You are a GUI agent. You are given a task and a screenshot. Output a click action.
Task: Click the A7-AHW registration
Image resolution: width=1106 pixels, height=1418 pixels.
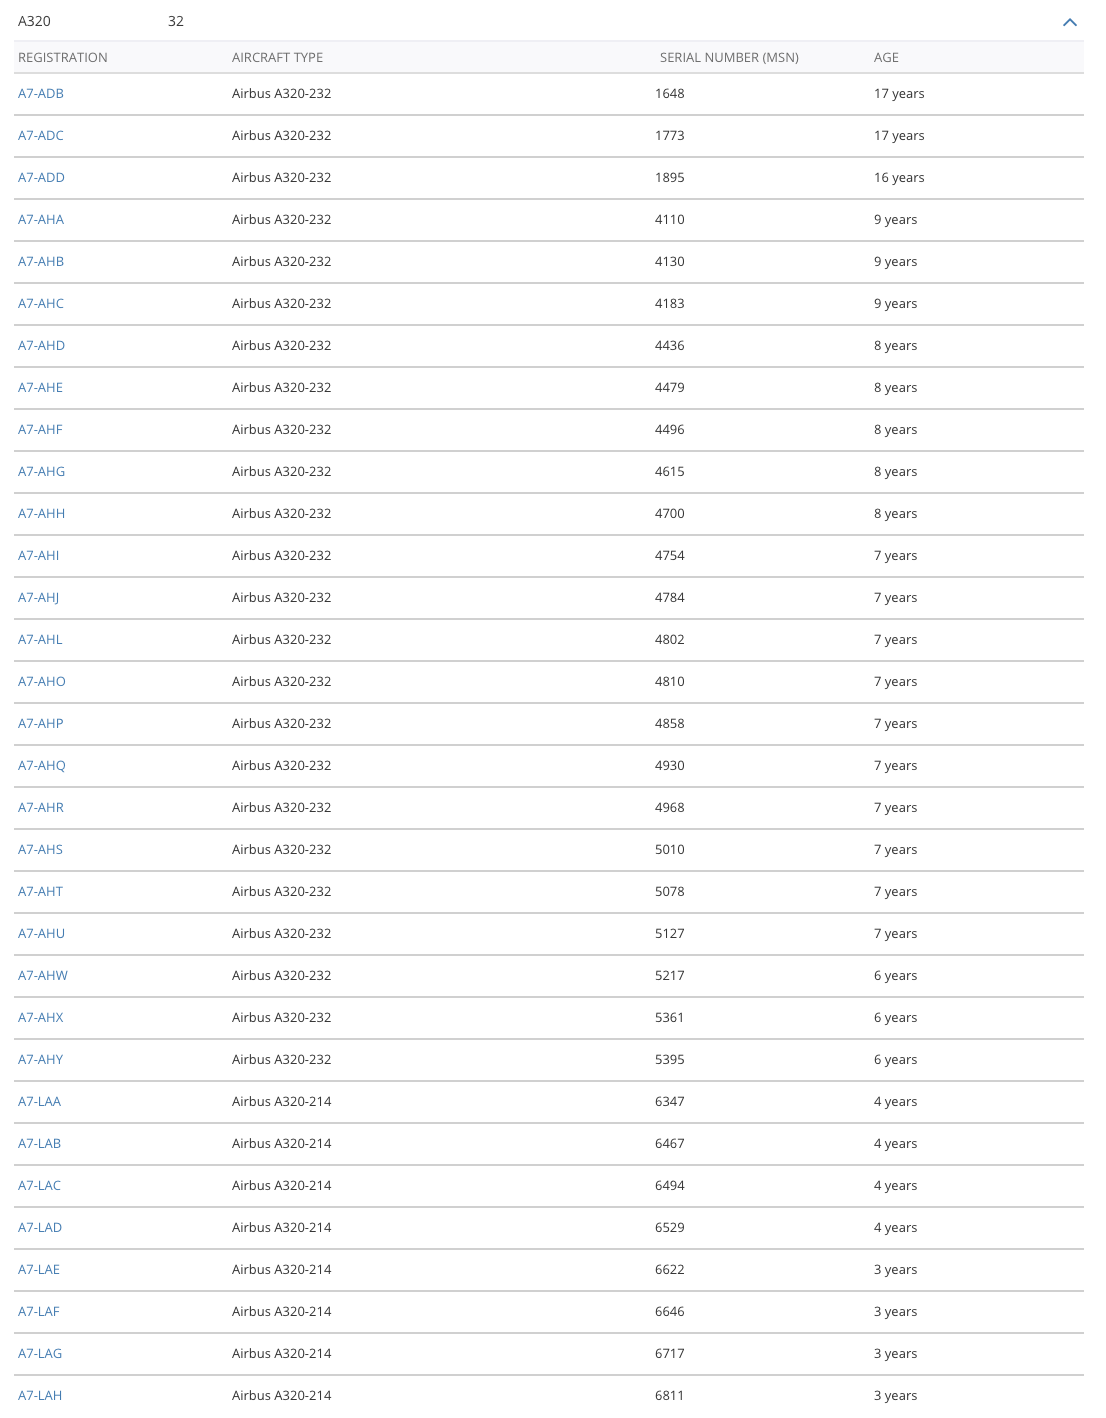[43, 976]
